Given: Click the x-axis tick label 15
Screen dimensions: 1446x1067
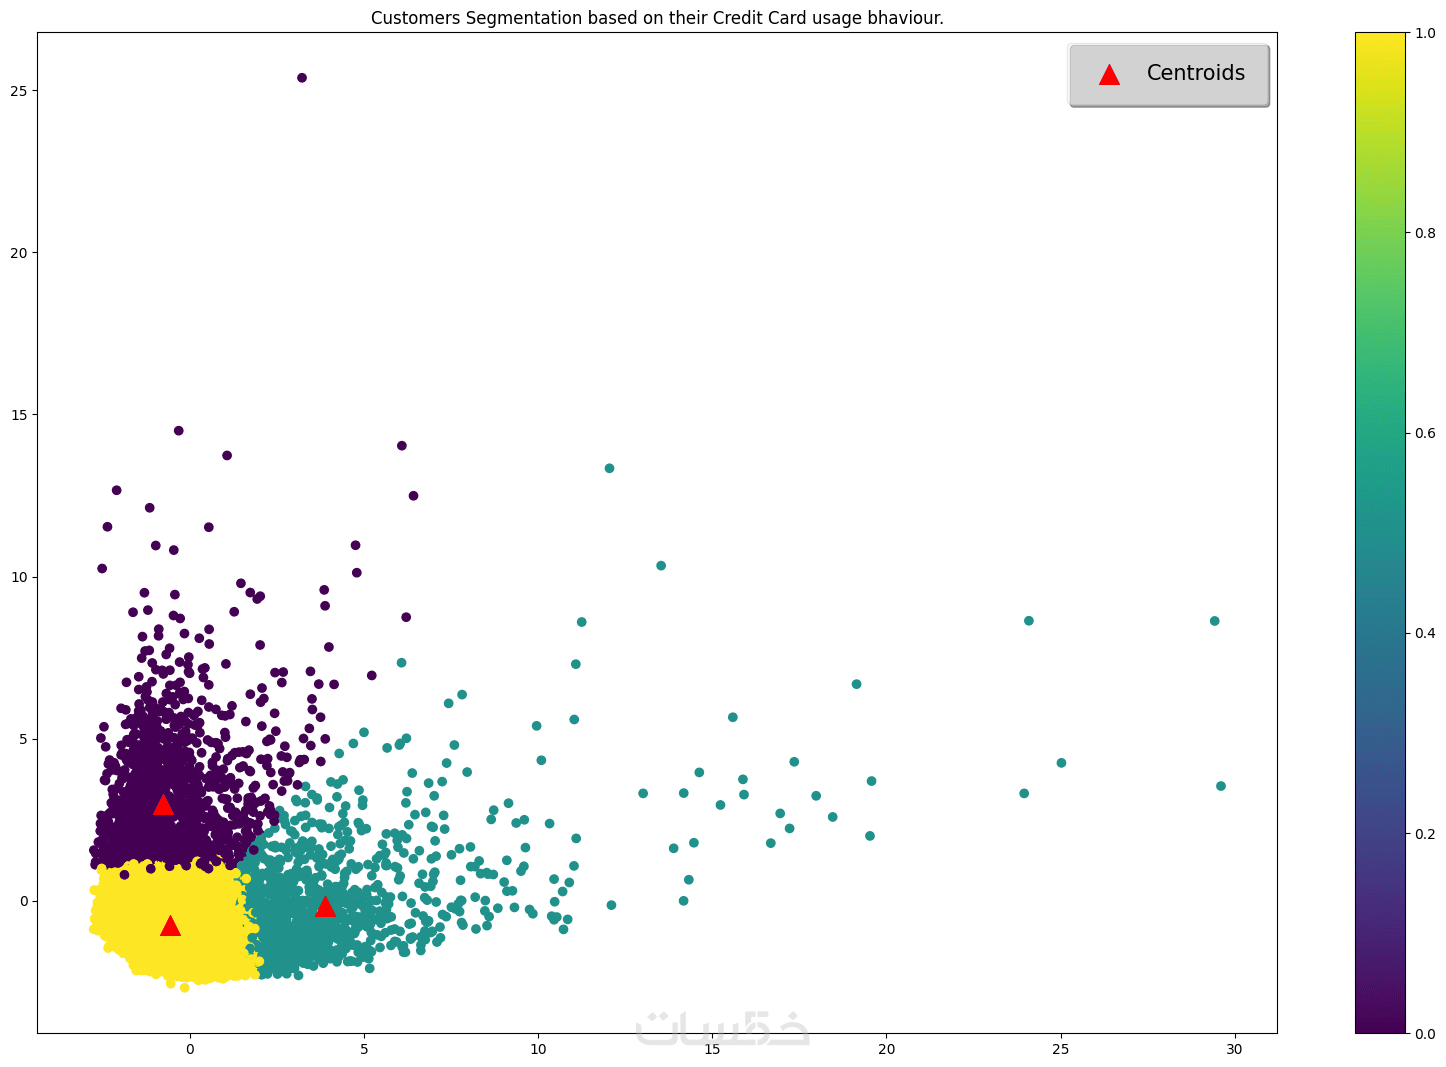Looking at the screenshot, I should (x=712, y=1049).
